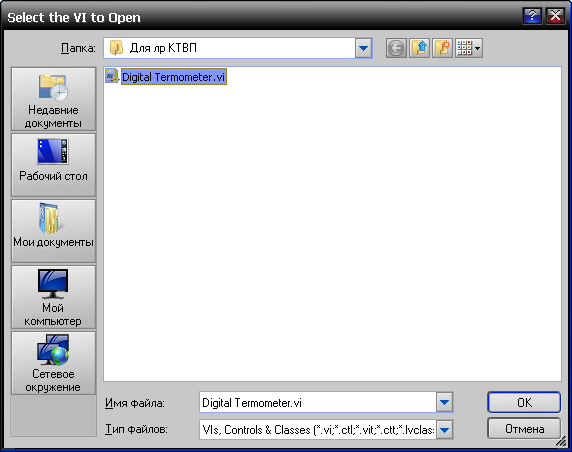
Task: Click the Тип файлов filter field
Action: [317, 429]
